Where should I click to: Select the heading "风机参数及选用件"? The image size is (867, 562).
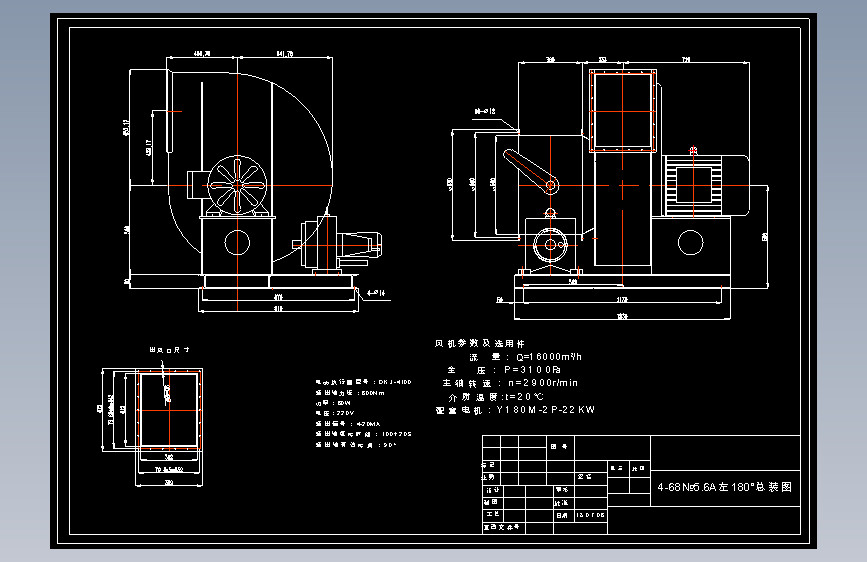(479, 344)
